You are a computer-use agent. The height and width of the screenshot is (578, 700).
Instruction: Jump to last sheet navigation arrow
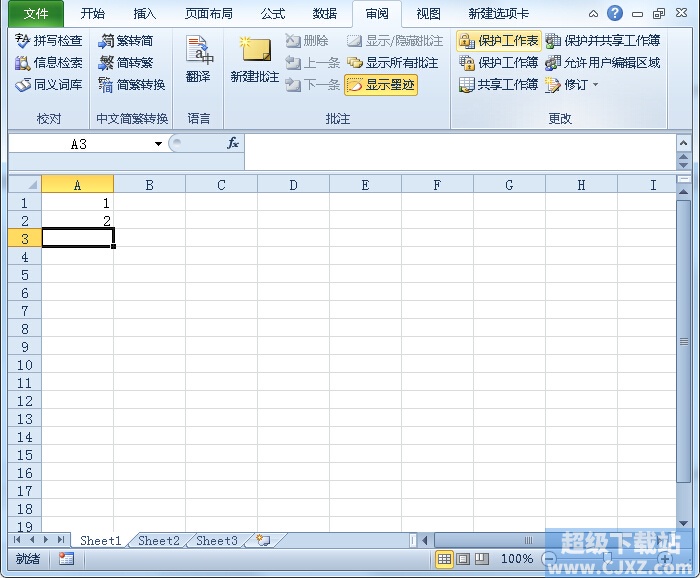pos(61,540)
